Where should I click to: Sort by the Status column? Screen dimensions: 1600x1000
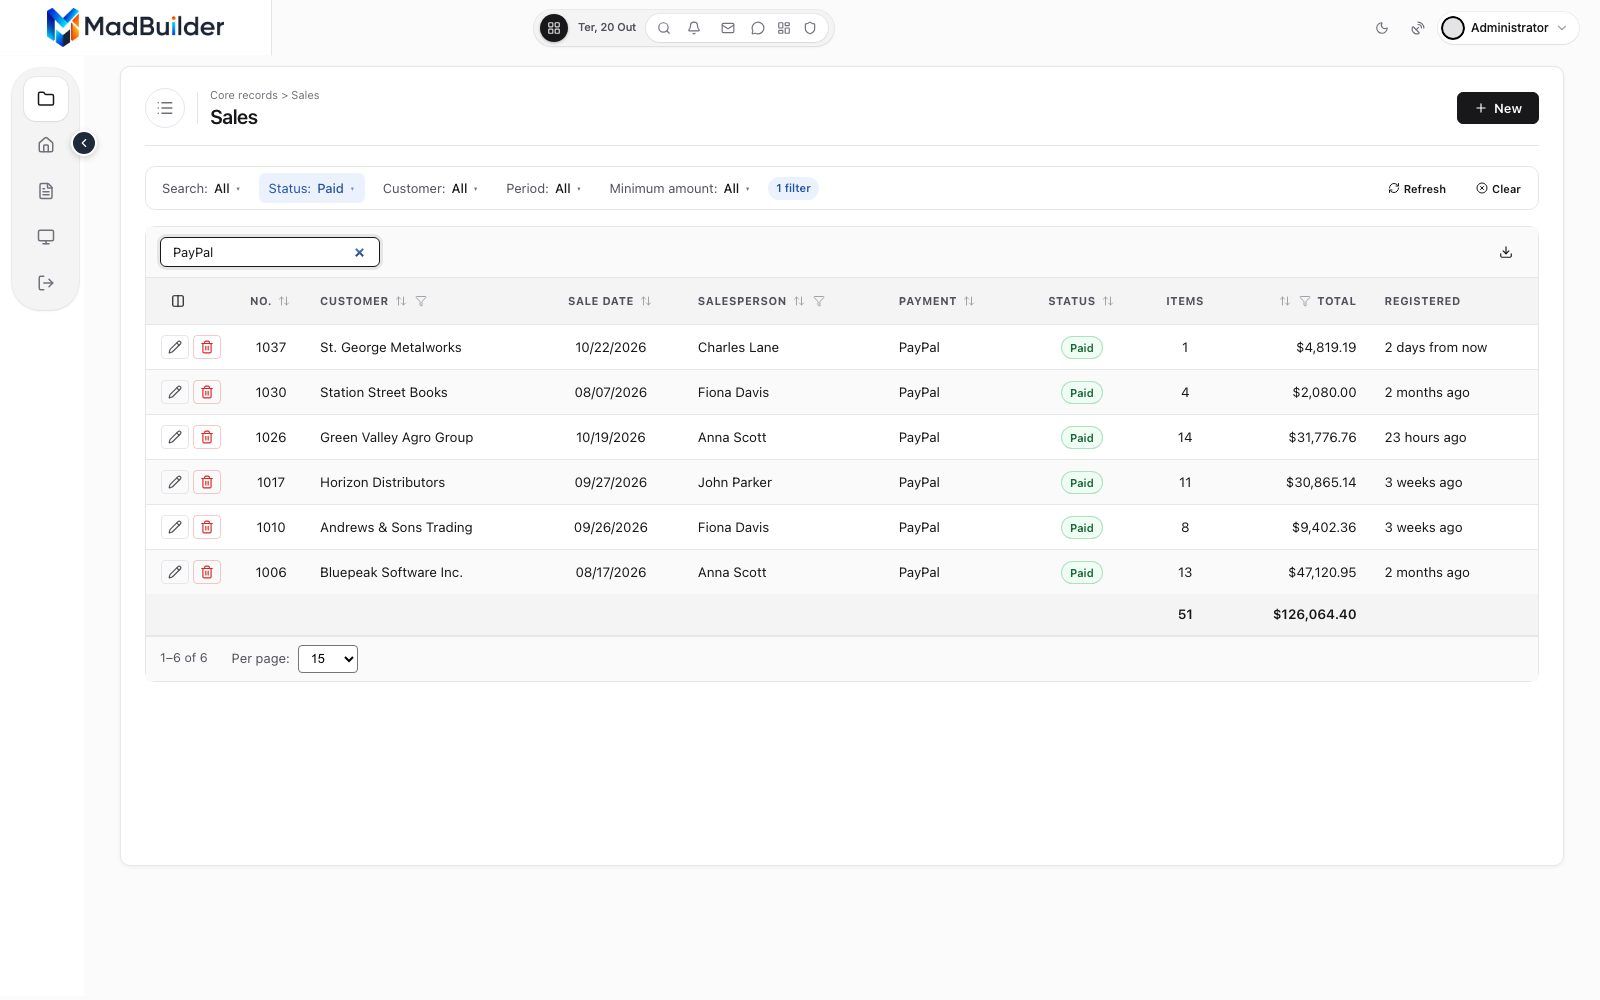(1108, 301)
